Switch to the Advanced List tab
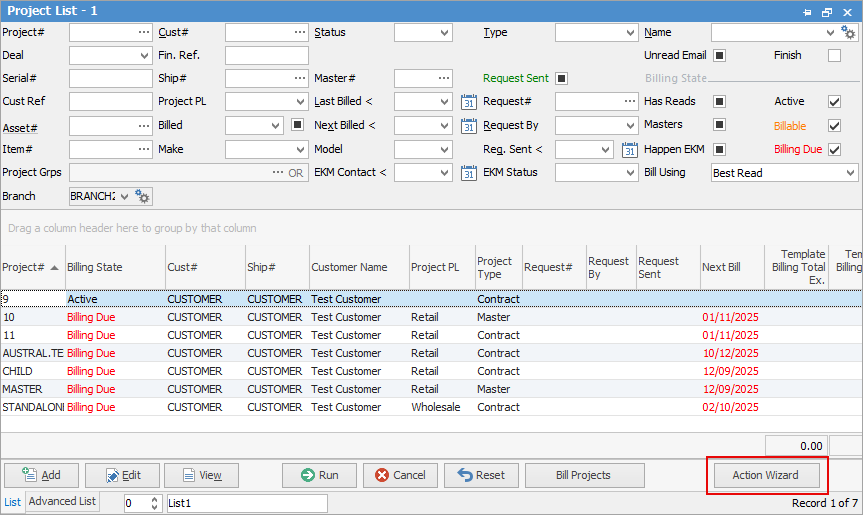This screenshot has height=515, width=863. coord(62,501)
